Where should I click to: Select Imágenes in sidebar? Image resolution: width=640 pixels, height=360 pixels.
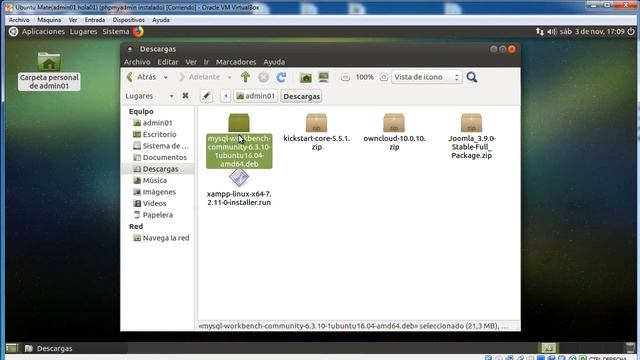(x=158, y=192)
